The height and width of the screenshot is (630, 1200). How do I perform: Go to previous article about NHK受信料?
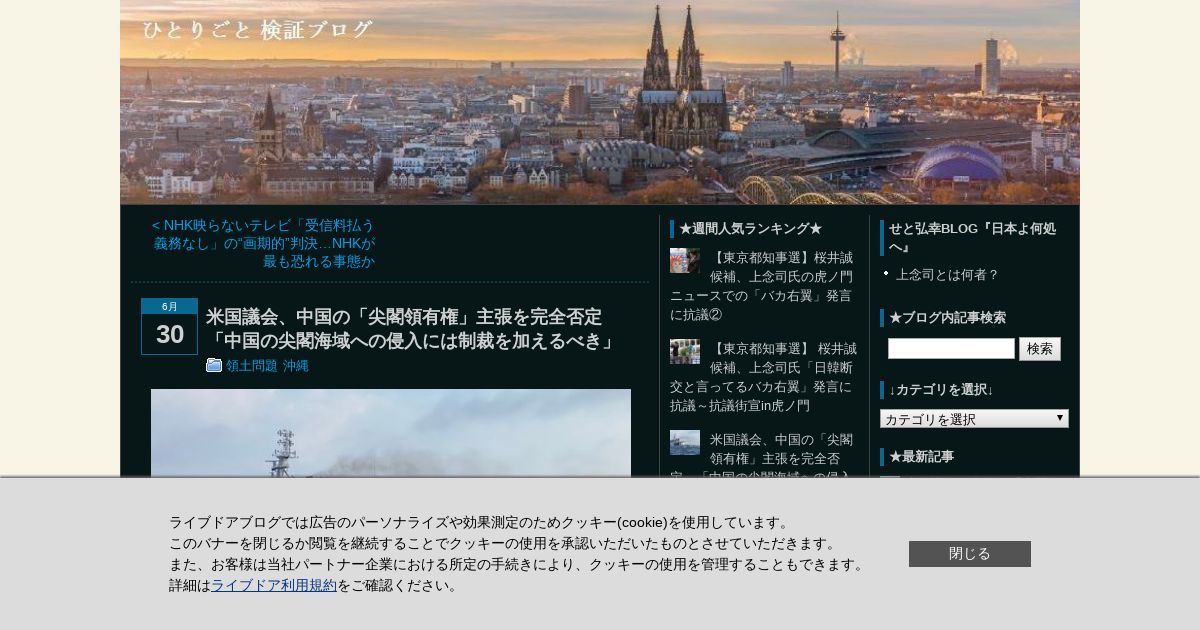coord(264,243)
